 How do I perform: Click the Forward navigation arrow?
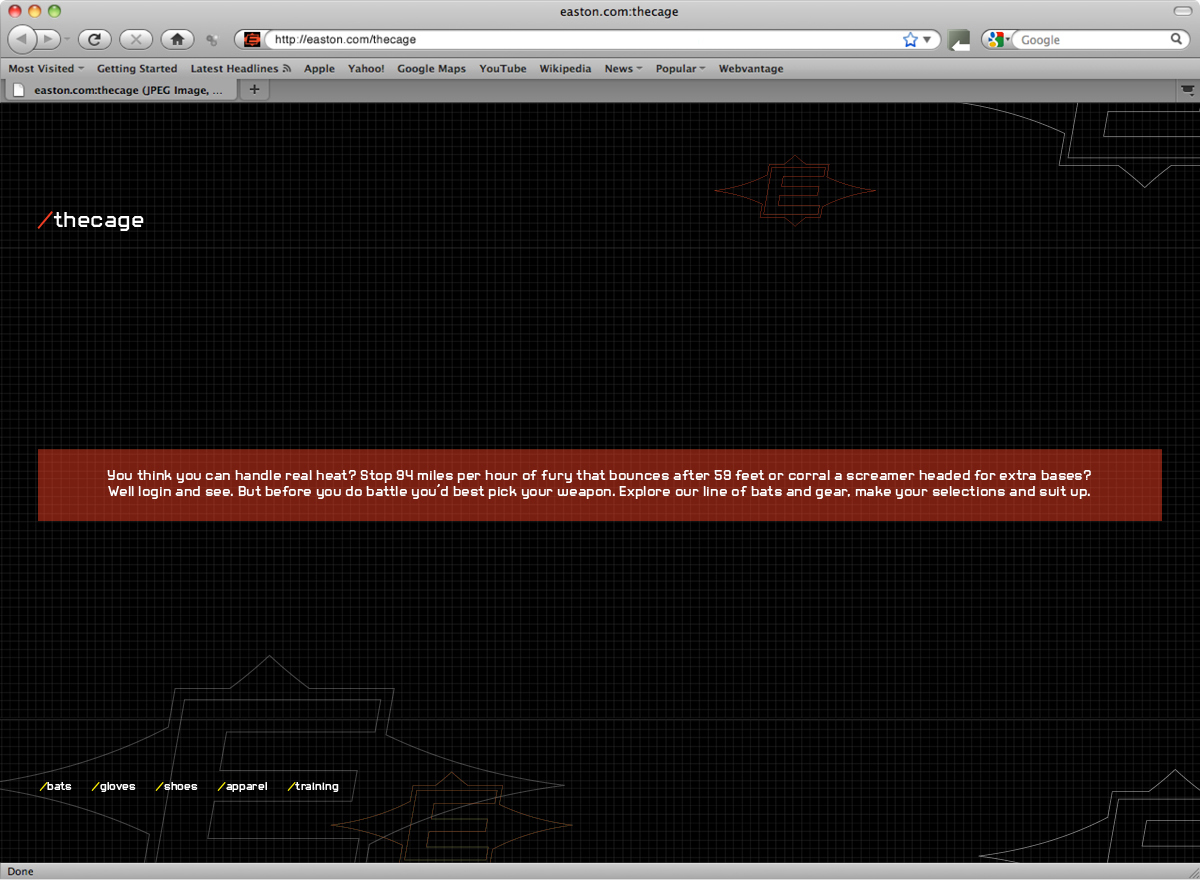click(47, 40)
